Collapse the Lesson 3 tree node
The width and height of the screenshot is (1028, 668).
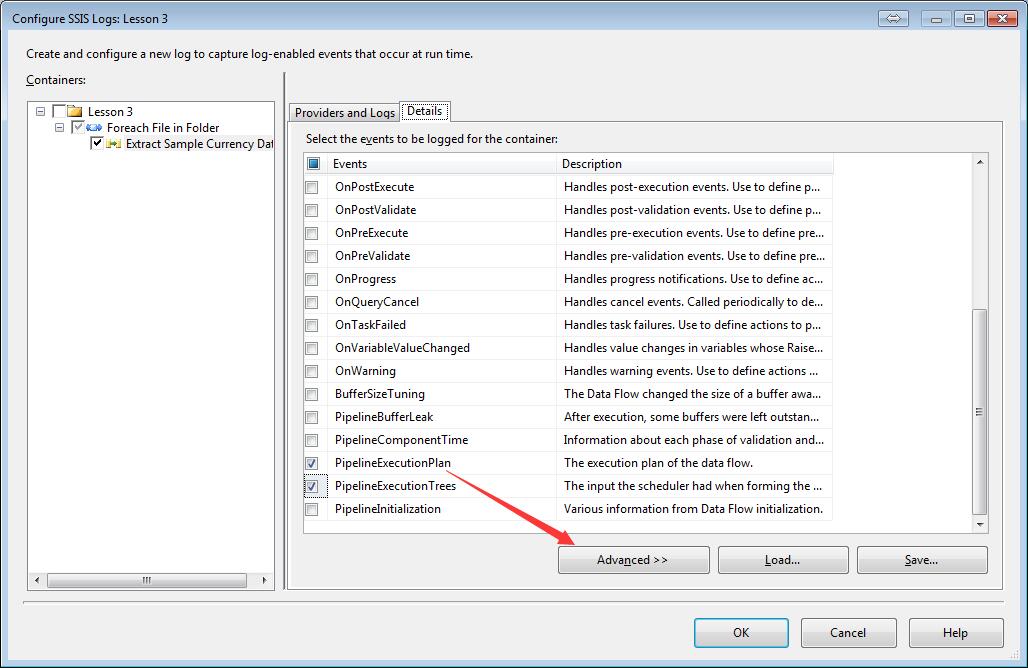click(x=41, y=111)
